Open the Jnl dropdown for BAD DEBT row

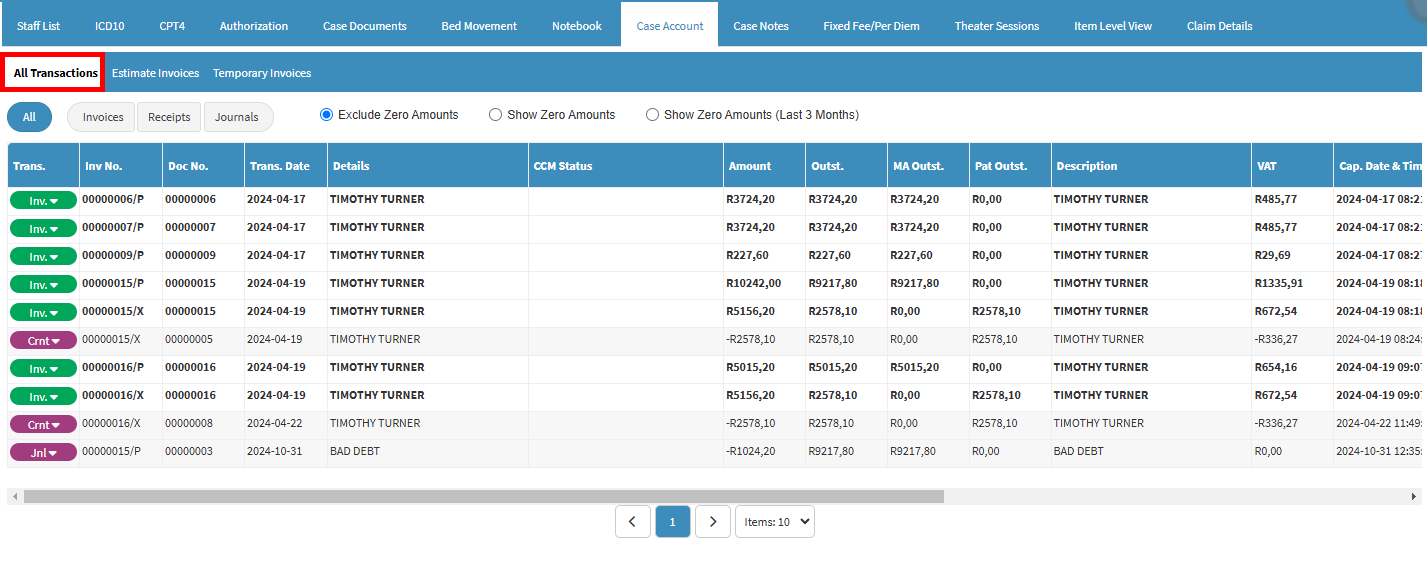point(43,452)
